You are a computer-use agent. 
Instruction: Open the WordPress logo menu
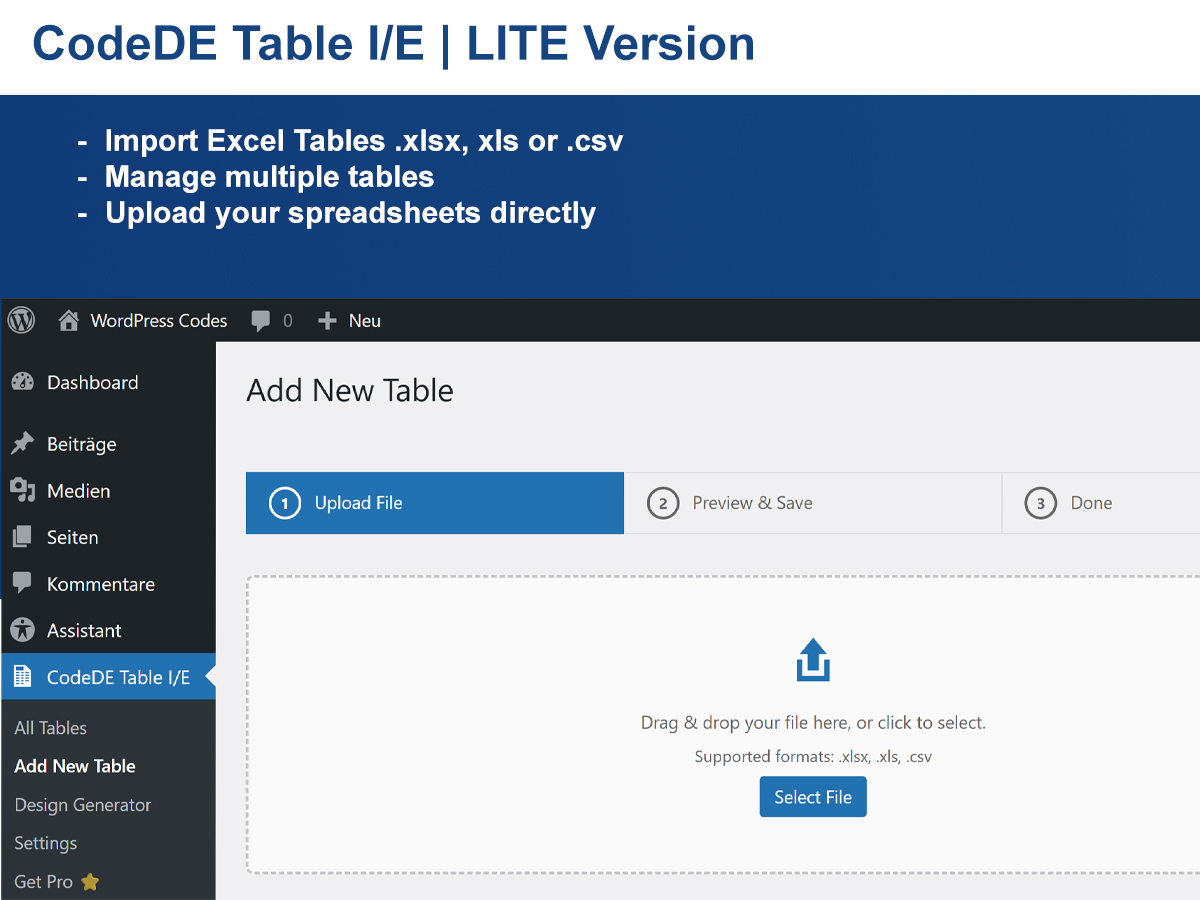(21, 320)
